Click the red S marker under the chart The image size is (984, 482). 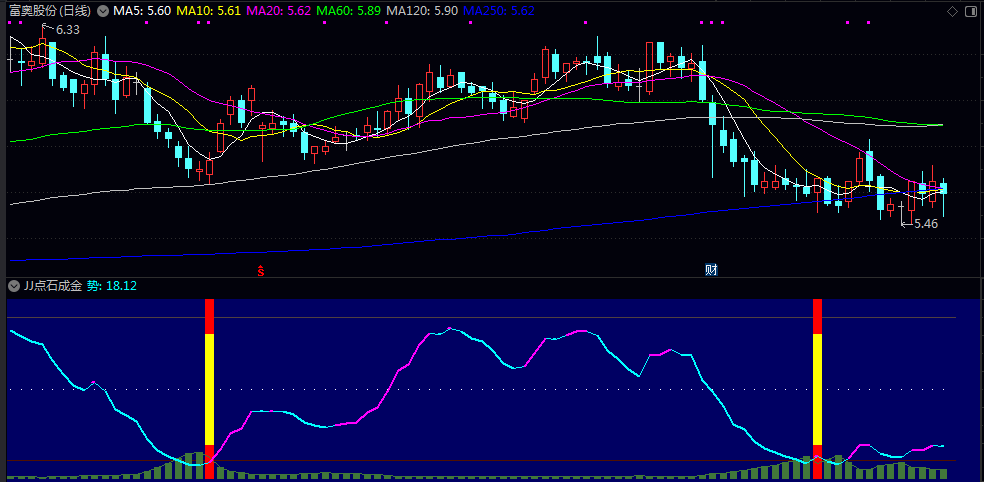tap(261, 270)
